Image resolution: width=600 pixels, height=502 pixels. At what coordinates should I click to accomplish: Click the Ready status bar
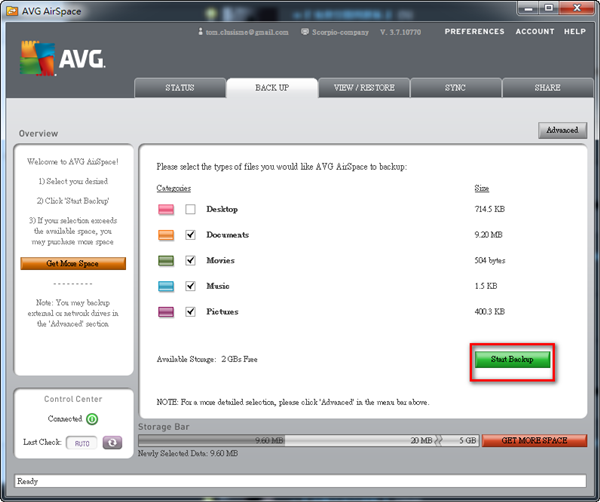pos(300,481)
